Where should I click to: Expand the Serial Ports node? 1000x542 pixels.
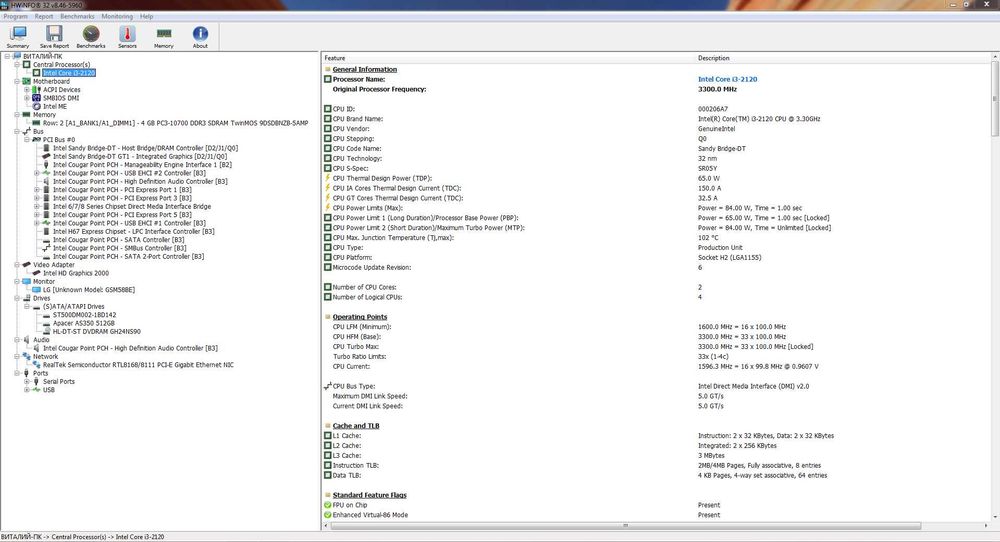pyautogui.click(x=27, y=381)
